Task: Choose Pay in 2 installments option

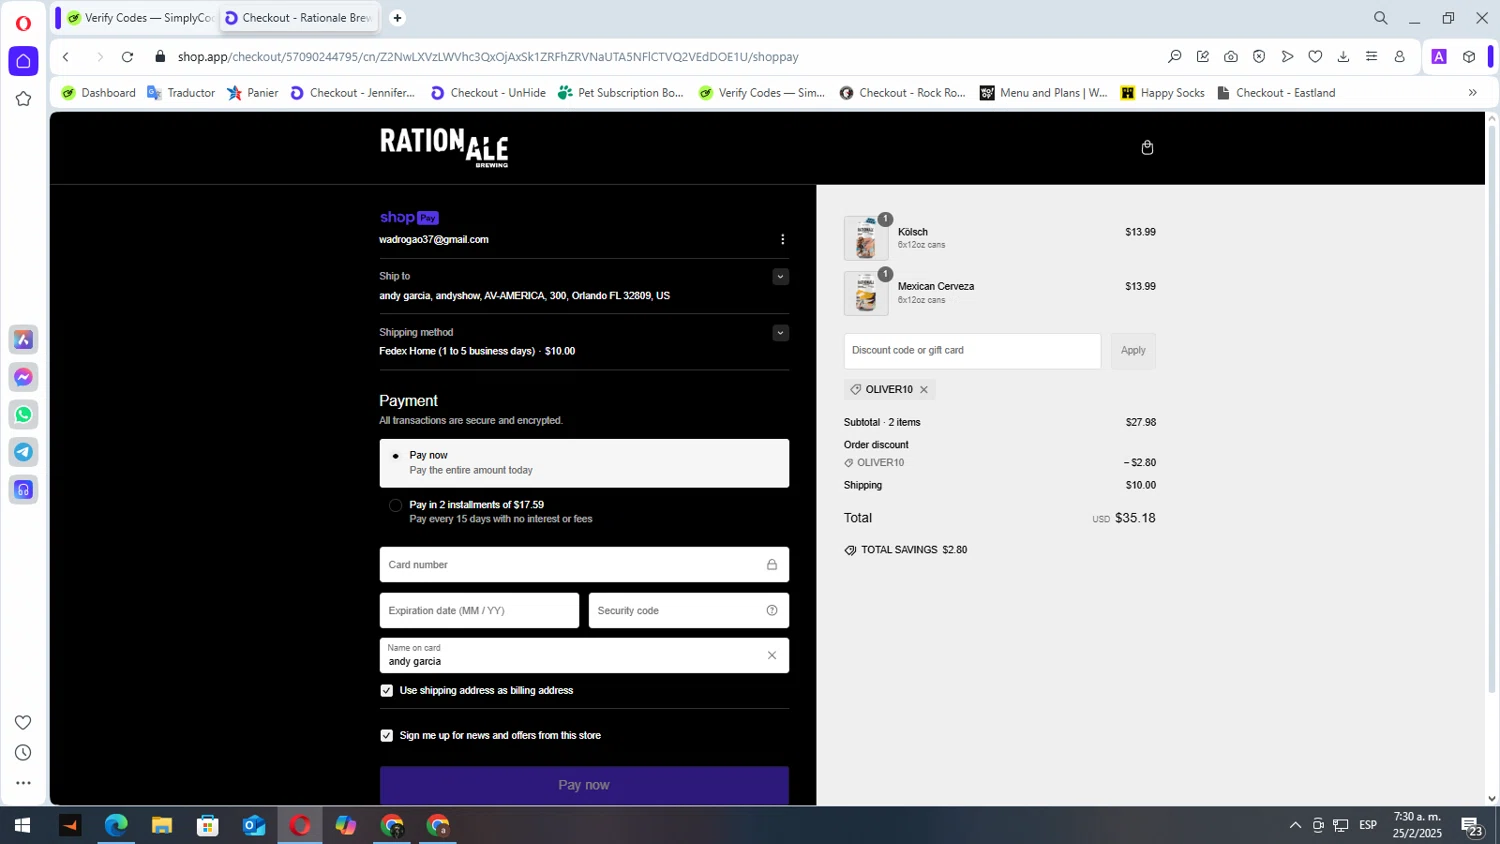Action: [x=396, y=506]
